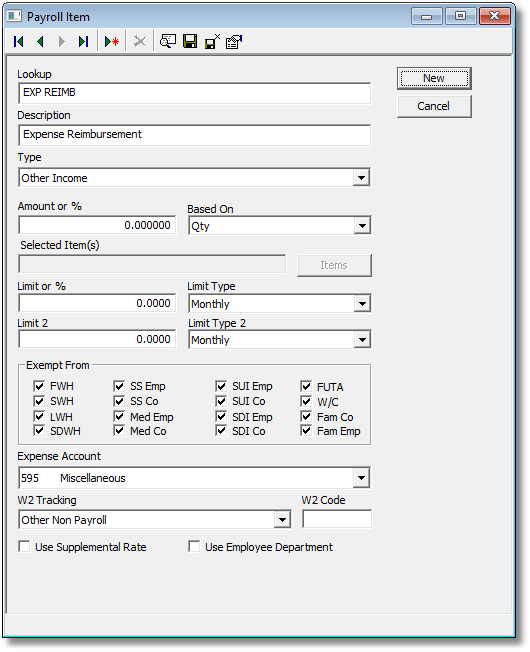The image size is (530, 652).
Task: Click the W2 Code input box
Action: (337, 519)
